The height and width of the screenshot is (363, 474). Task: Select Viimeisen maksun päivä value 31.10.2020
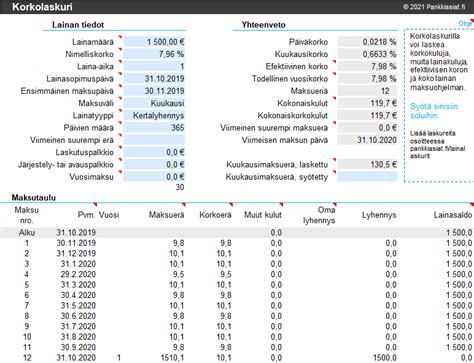[x=367, y=140]
